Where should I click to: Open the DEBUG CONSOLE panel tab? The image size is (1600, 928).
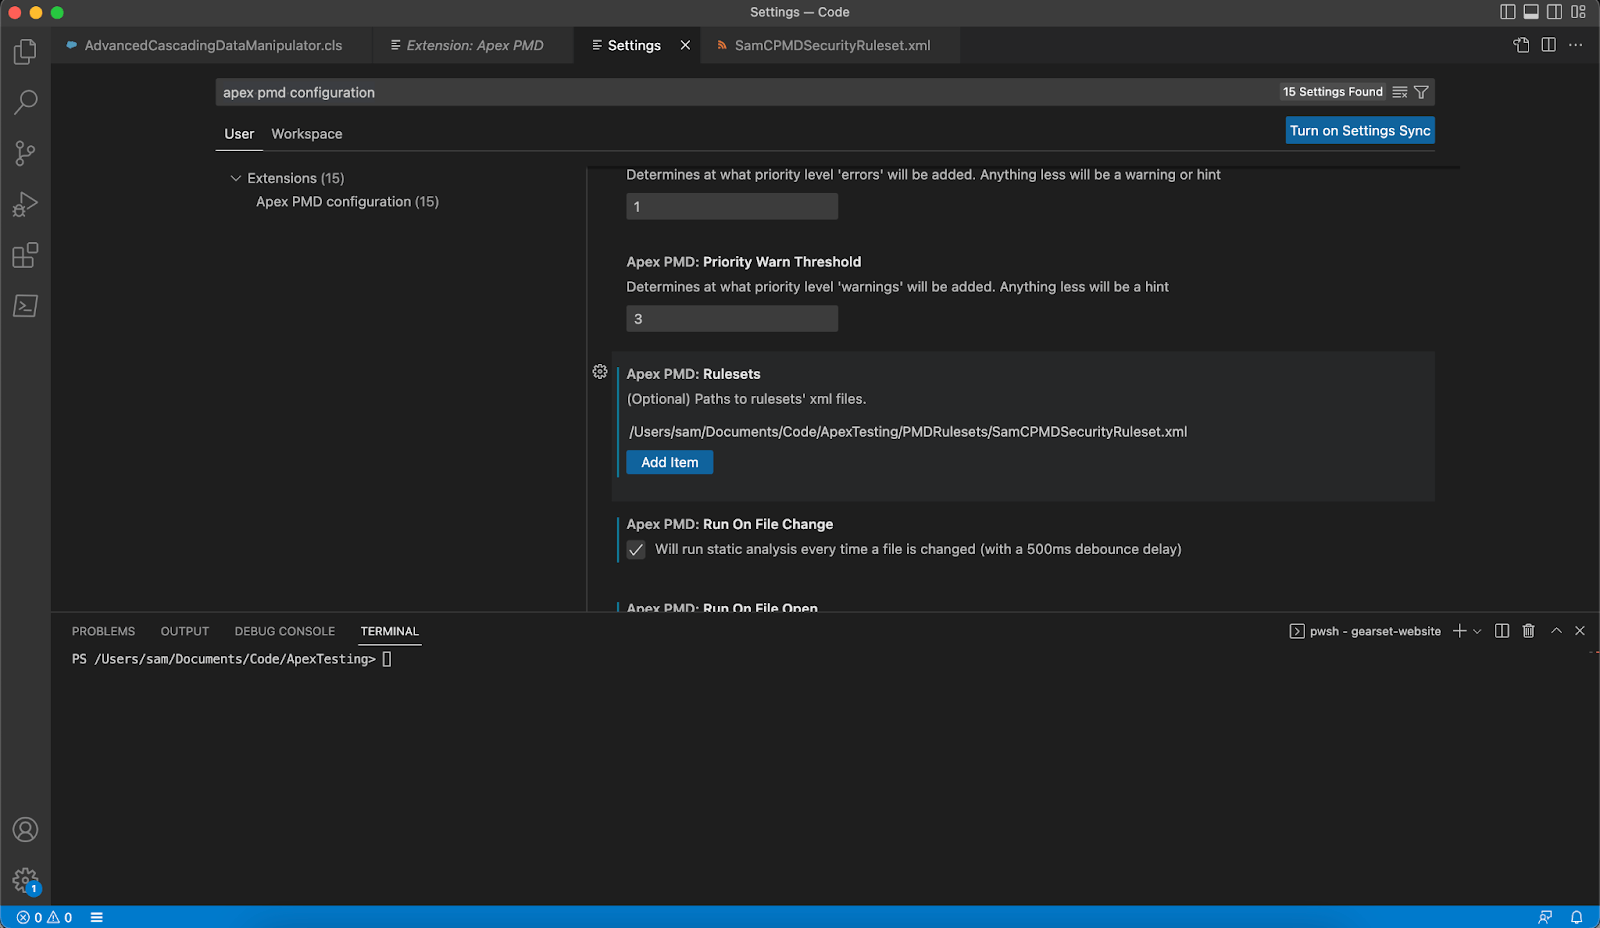(284, 631)
